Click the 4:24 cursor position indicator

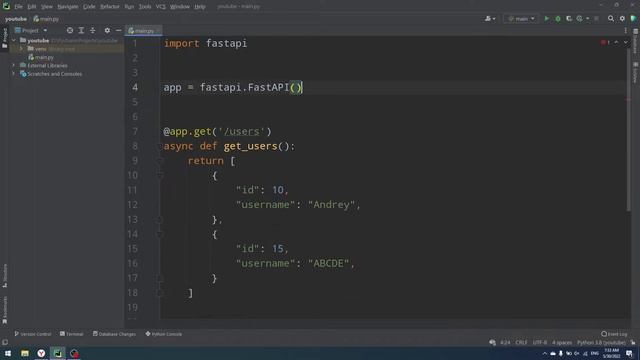click(505, 342)
